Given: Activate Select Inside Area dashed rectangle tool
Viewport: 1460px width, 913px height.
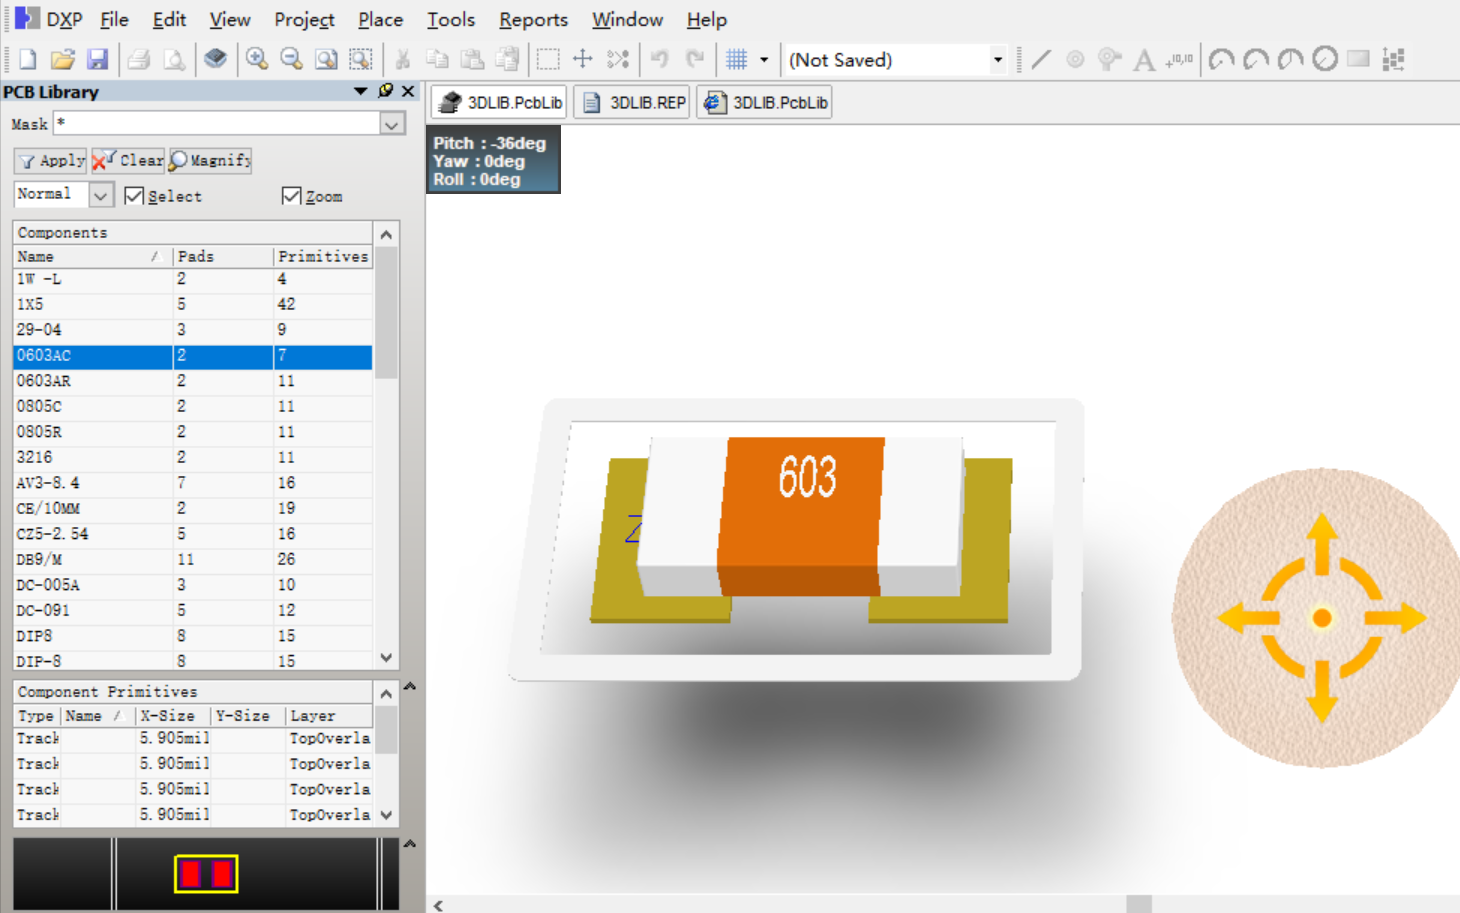Looking at the screenshot, I should (548, 59).
